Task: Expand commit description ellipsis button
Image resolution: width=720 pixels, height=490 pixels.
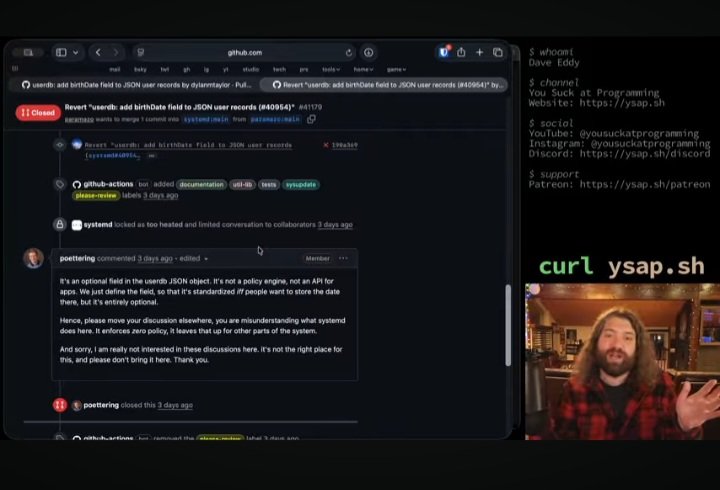Action: 152,156
